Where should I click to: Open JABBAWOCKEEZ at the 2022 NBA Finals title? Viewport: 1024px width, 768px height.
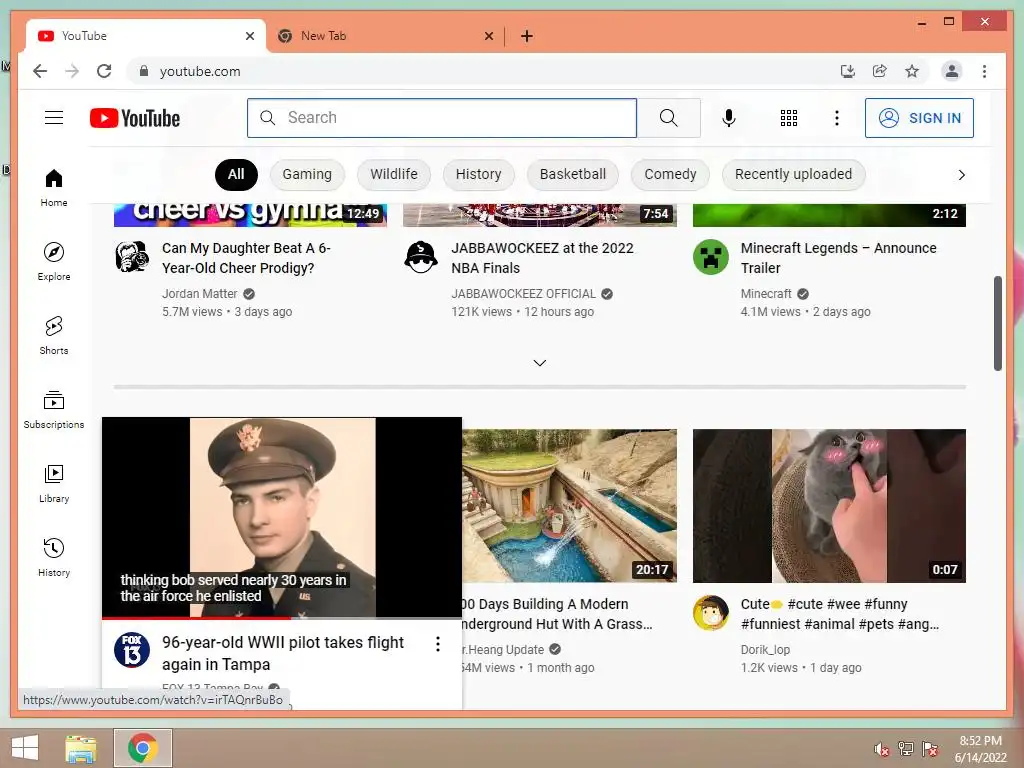point(542,258)
